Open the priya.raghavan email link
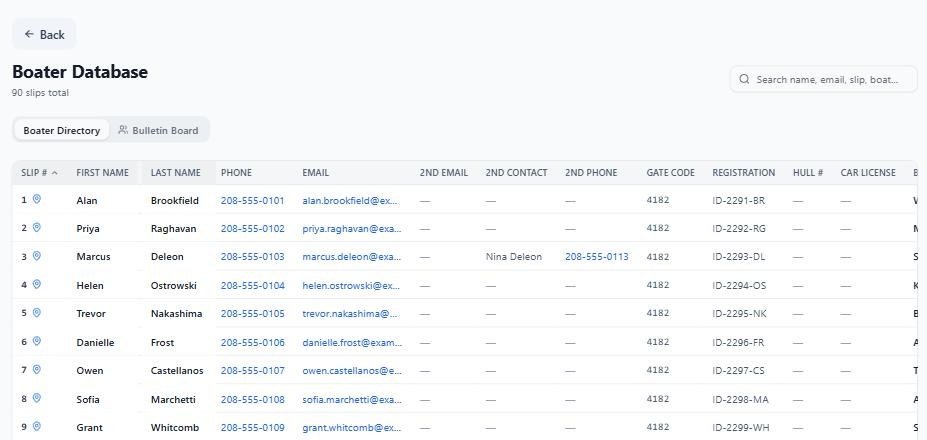 (x=352, y=229)
